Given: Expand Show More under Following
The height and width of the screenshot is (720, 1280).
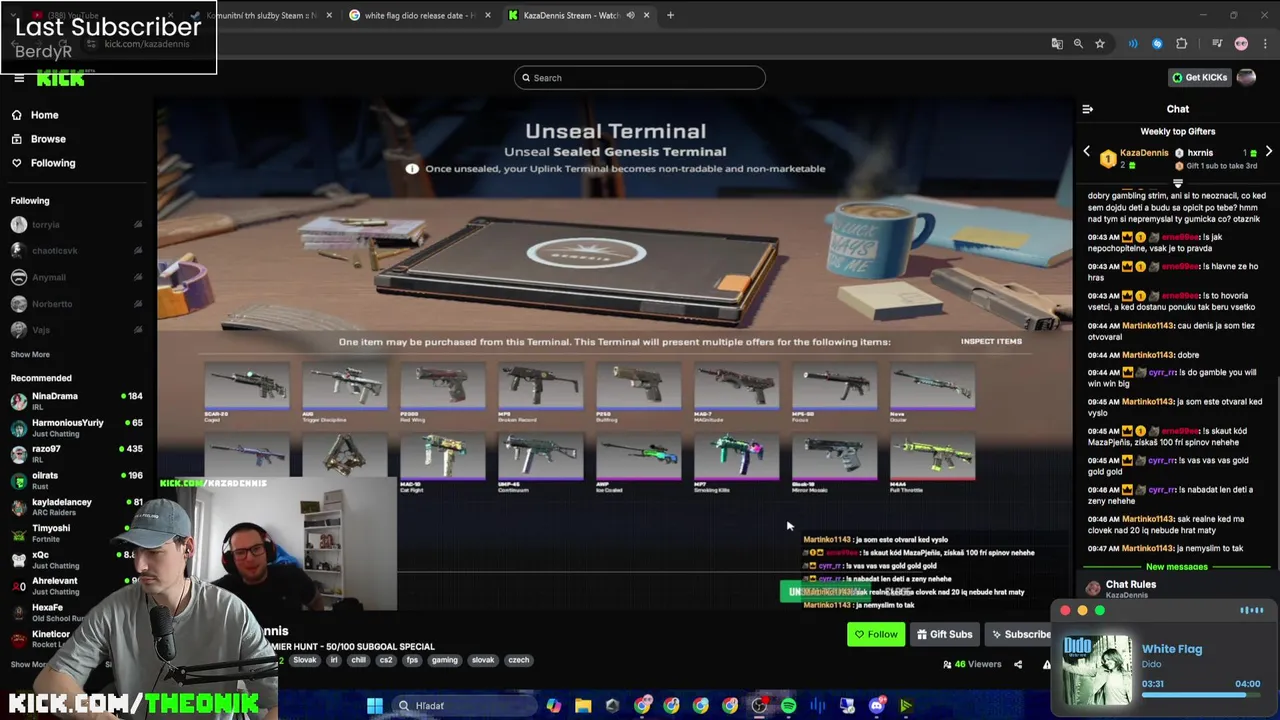Looking at the screenshot, I should pyautogui.click(x=30, y=354).
